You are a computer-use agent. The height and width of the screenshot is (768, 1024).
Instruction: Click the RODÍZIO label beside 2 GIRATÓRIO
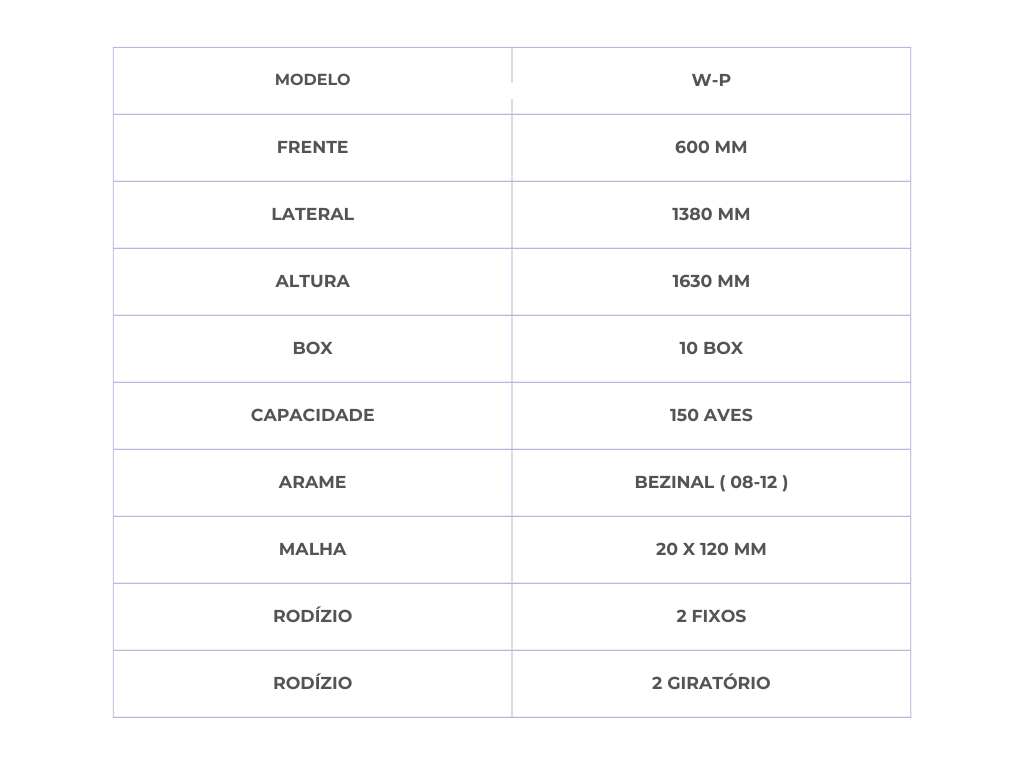(312, 683)
